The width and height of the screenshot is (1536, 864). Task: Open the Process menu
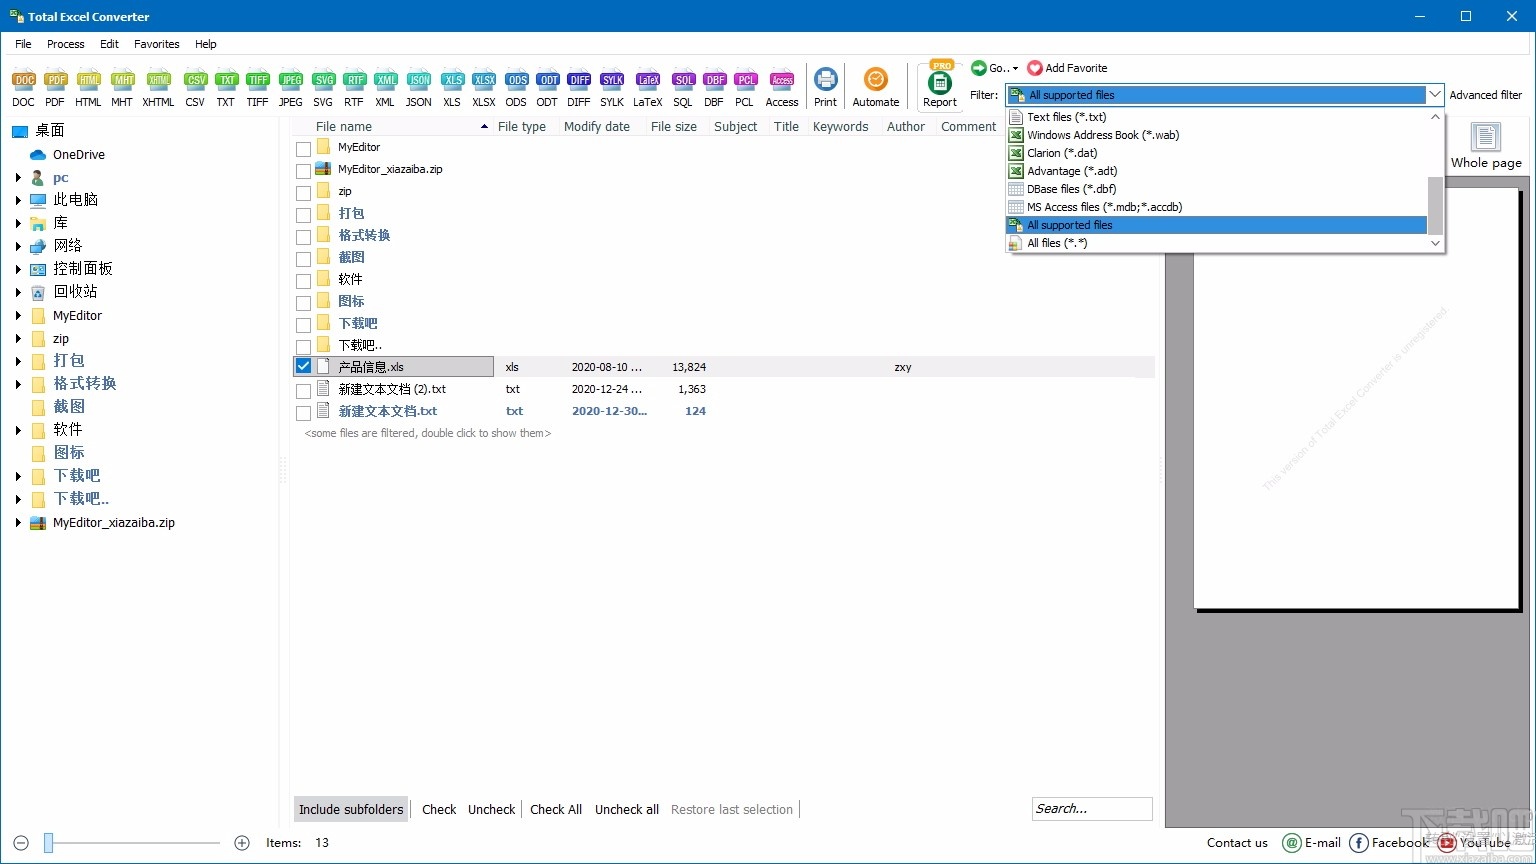(x=66, y=44)
